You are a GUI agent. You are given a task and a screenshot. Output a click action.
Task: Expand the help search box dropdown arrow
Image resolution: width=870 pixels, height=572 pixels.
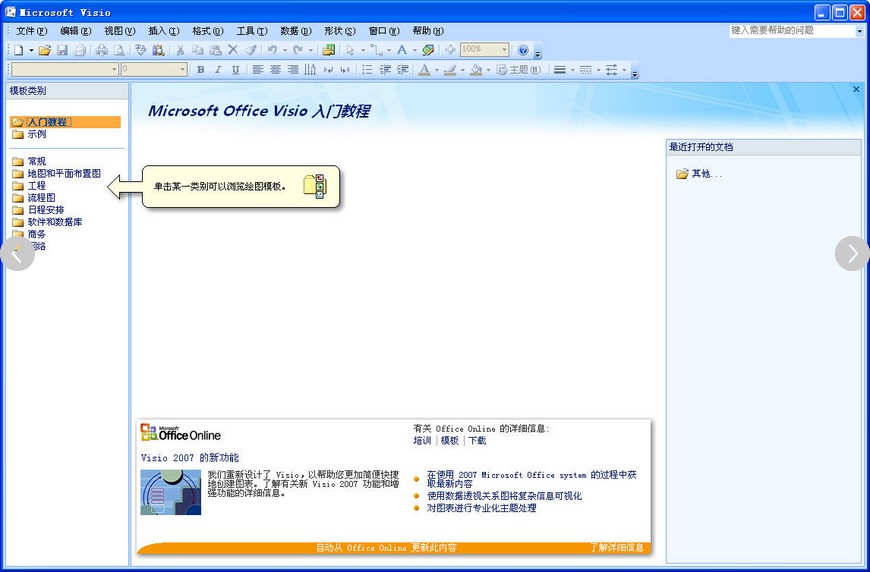[x=859, y=31]
